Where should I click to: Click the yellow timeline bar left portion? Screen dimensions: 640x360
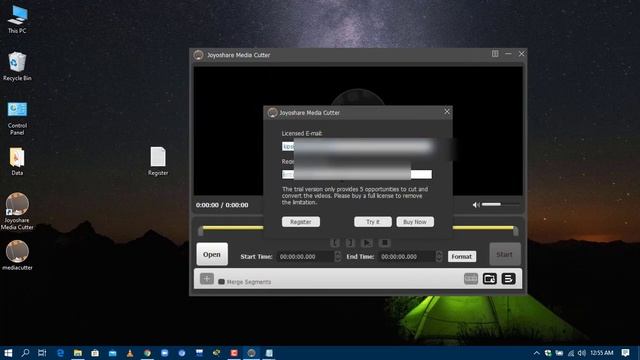pos(233,227)
